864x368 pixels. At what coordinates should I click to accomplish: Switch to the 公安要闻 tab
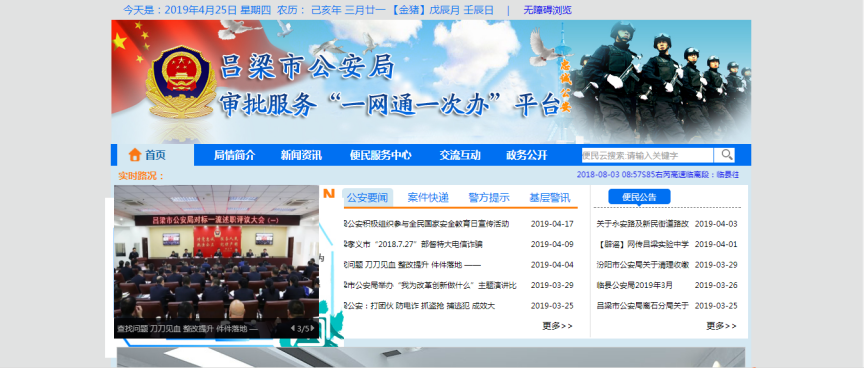pos(368,198)
